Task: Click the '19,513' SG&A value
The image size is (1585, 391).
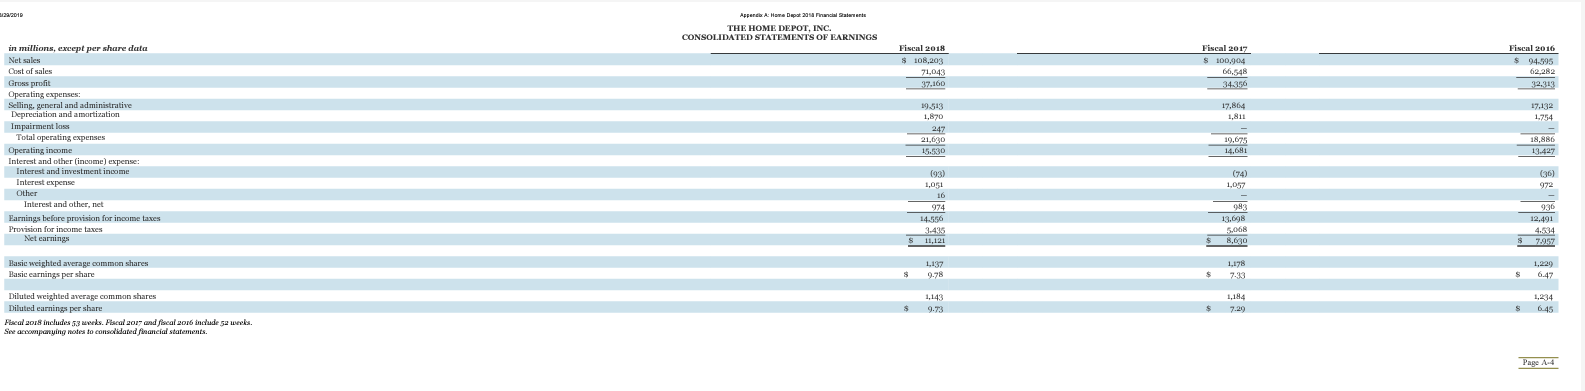Action: click(x=932, y=106)
